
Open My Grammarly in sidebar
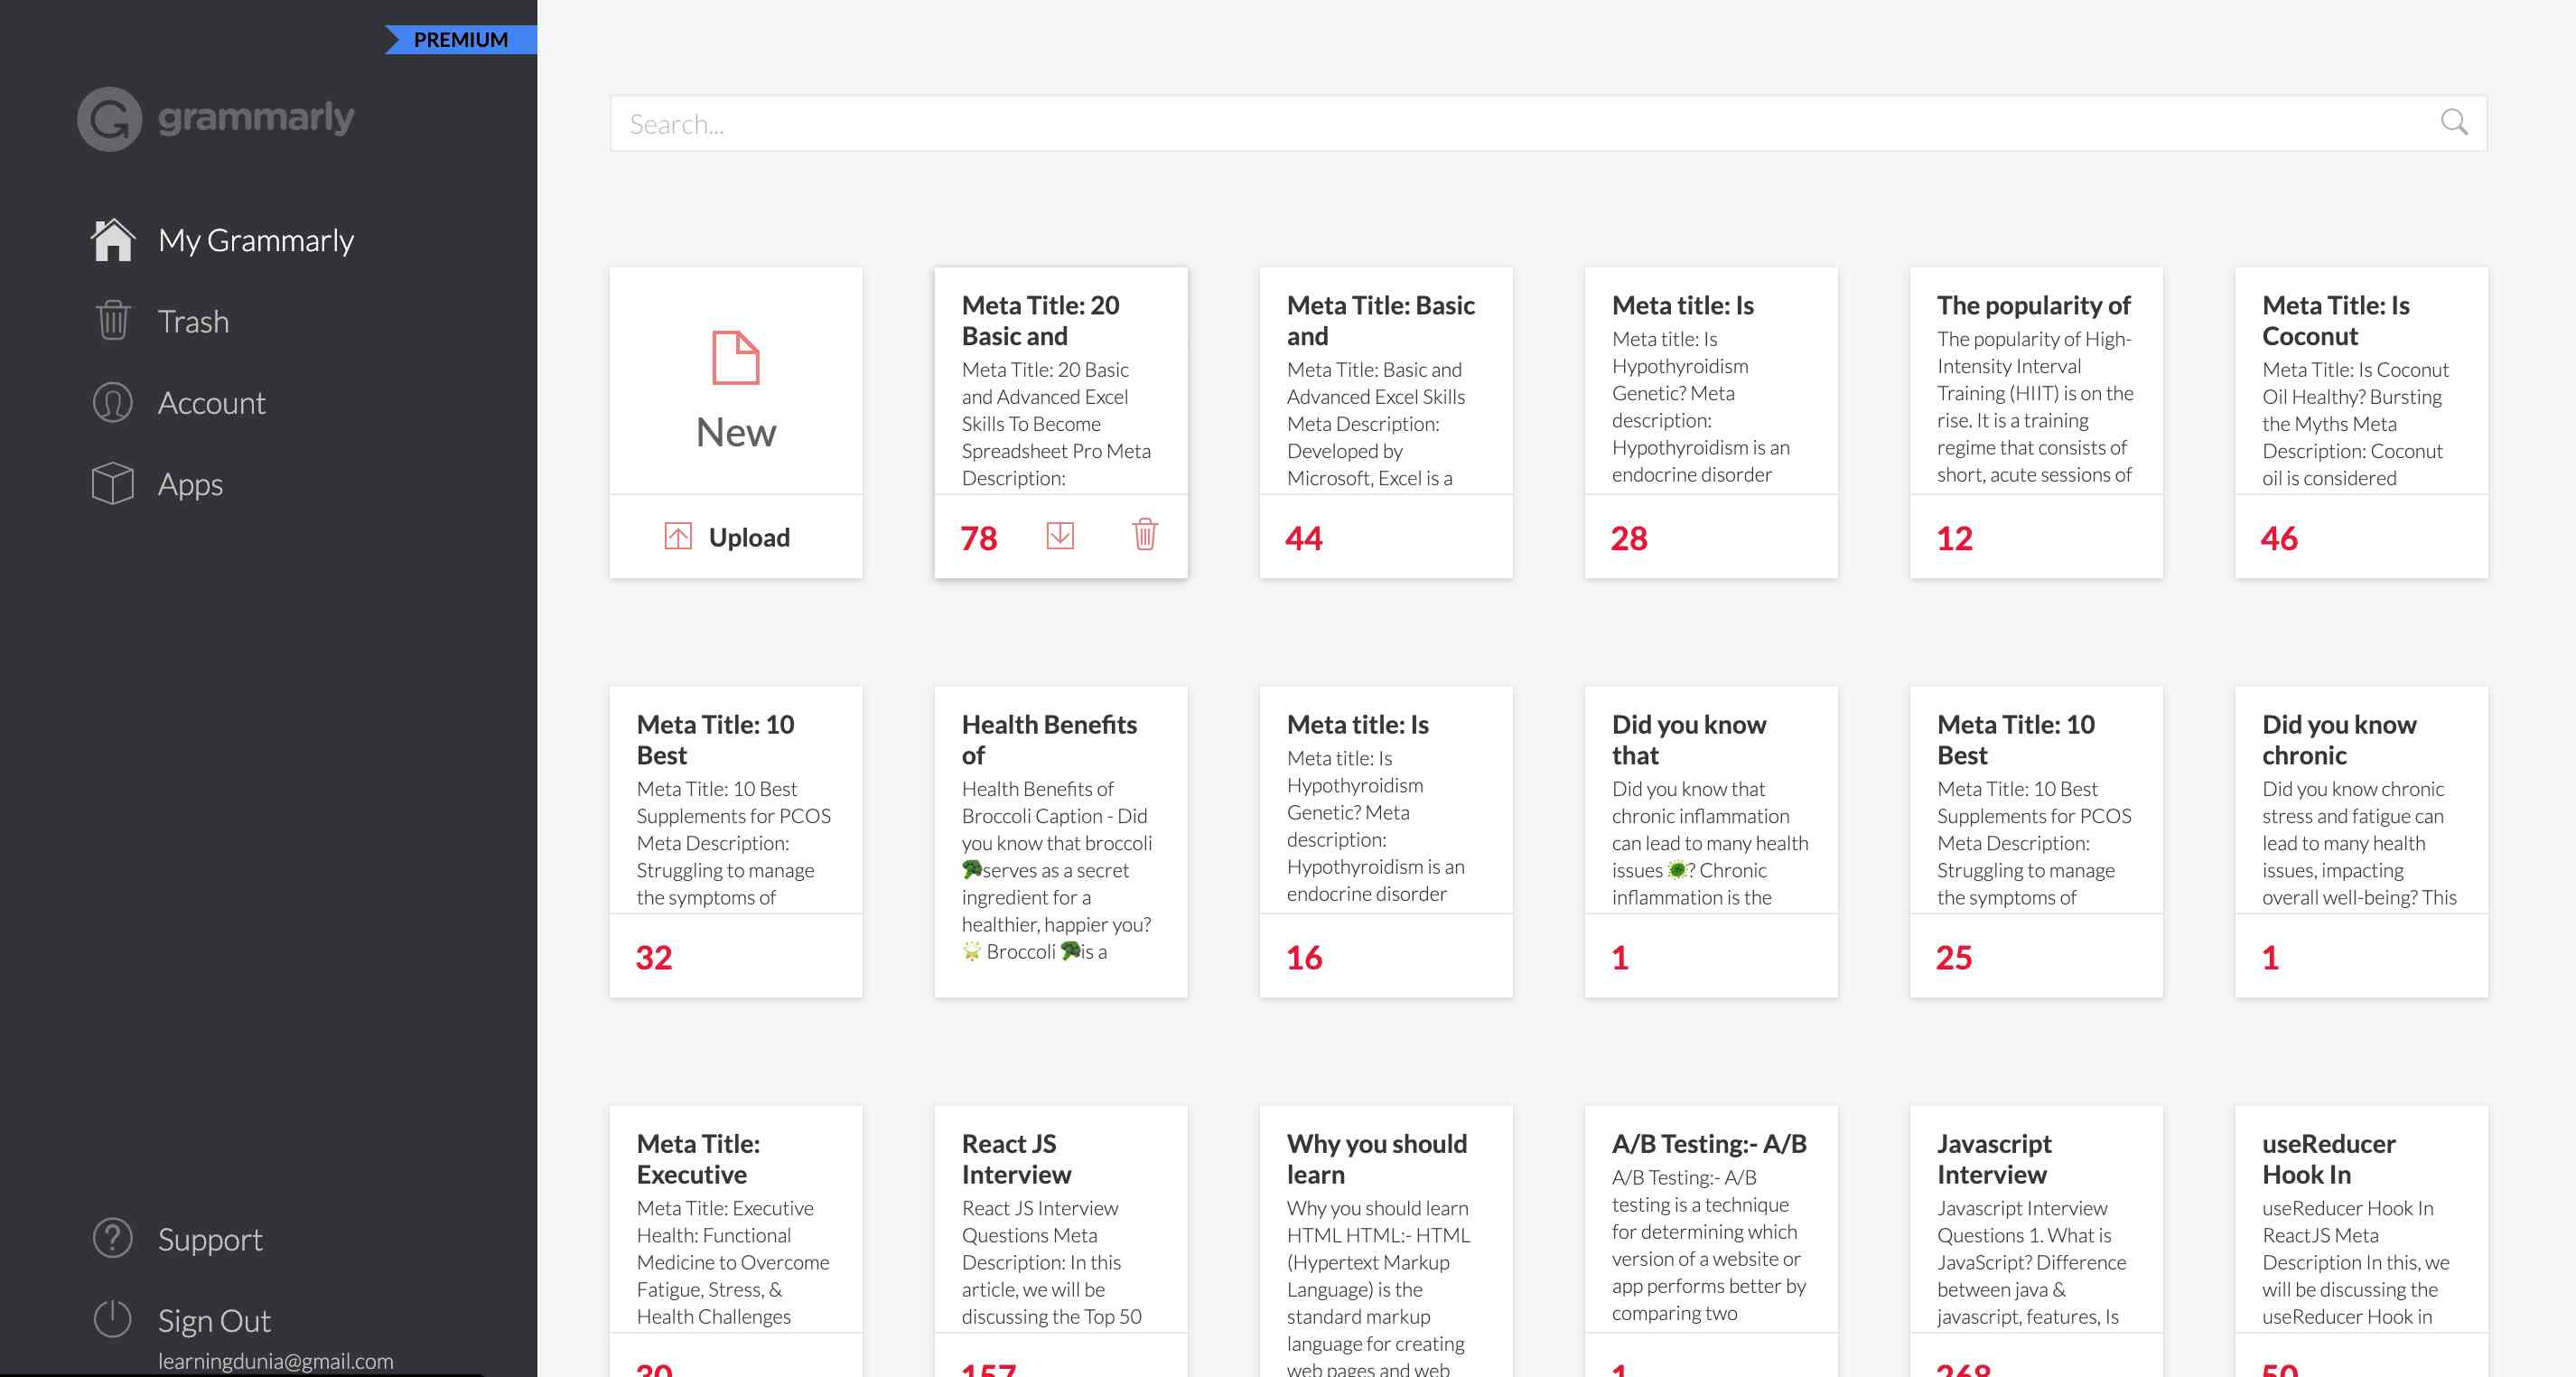[x=255, y=240]
